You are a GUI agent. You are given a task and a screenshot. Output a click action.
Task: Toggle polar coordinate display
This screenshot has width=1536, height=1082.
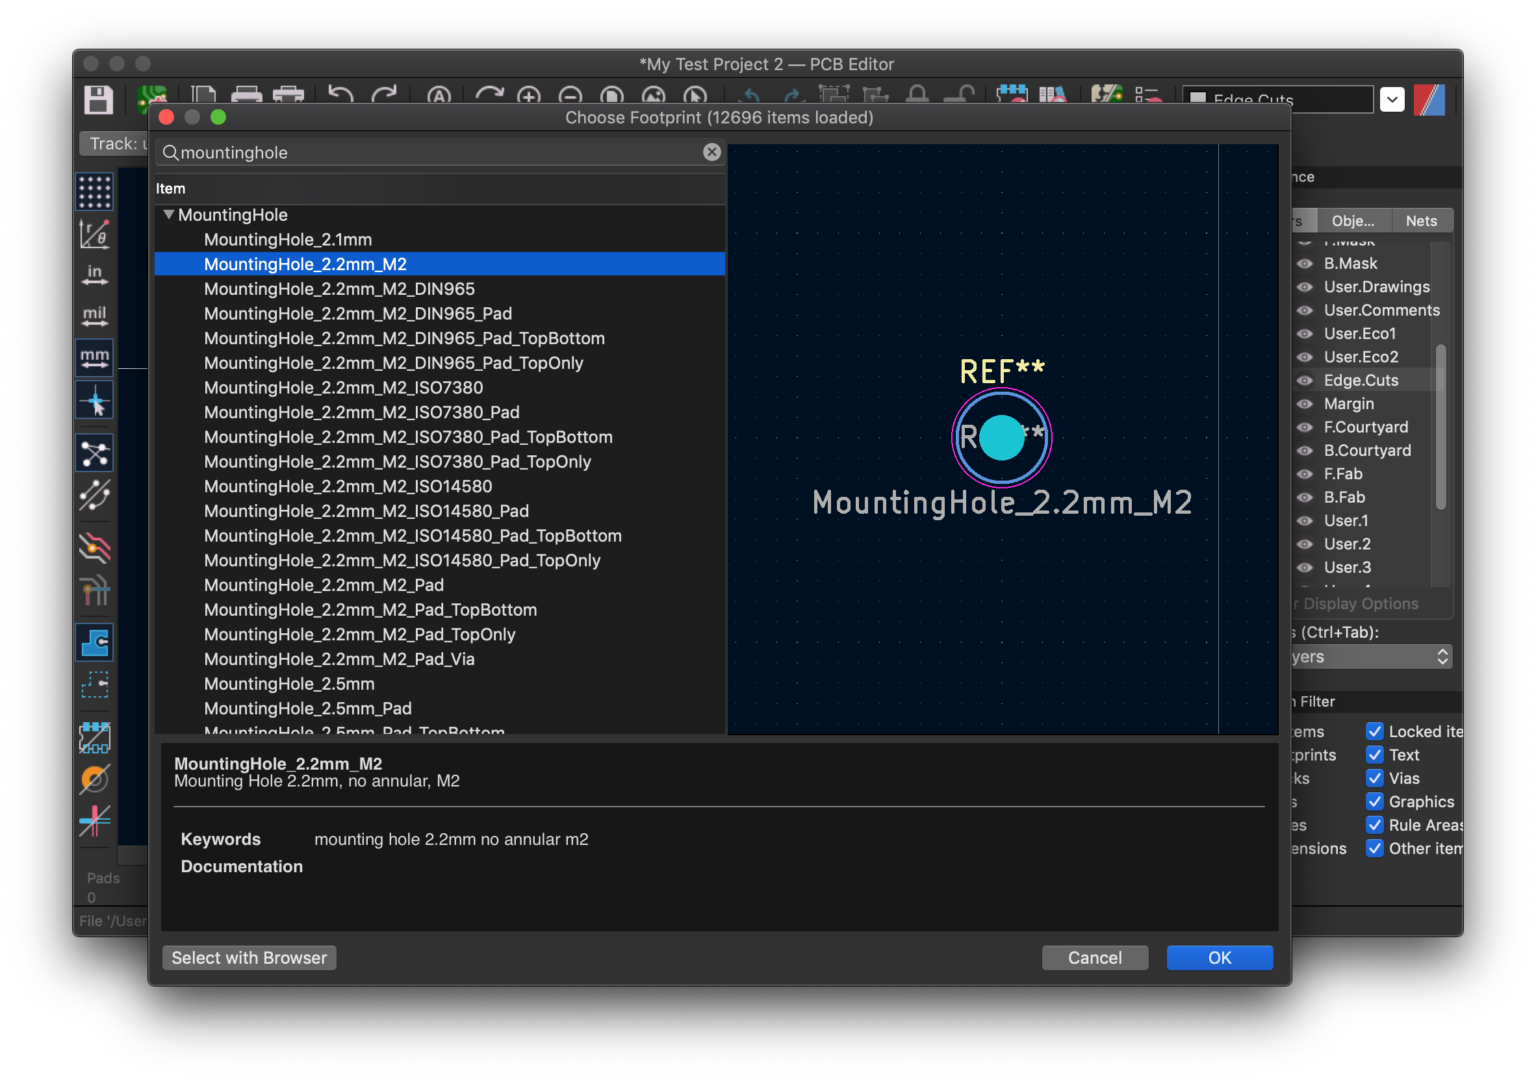point(94,233)
